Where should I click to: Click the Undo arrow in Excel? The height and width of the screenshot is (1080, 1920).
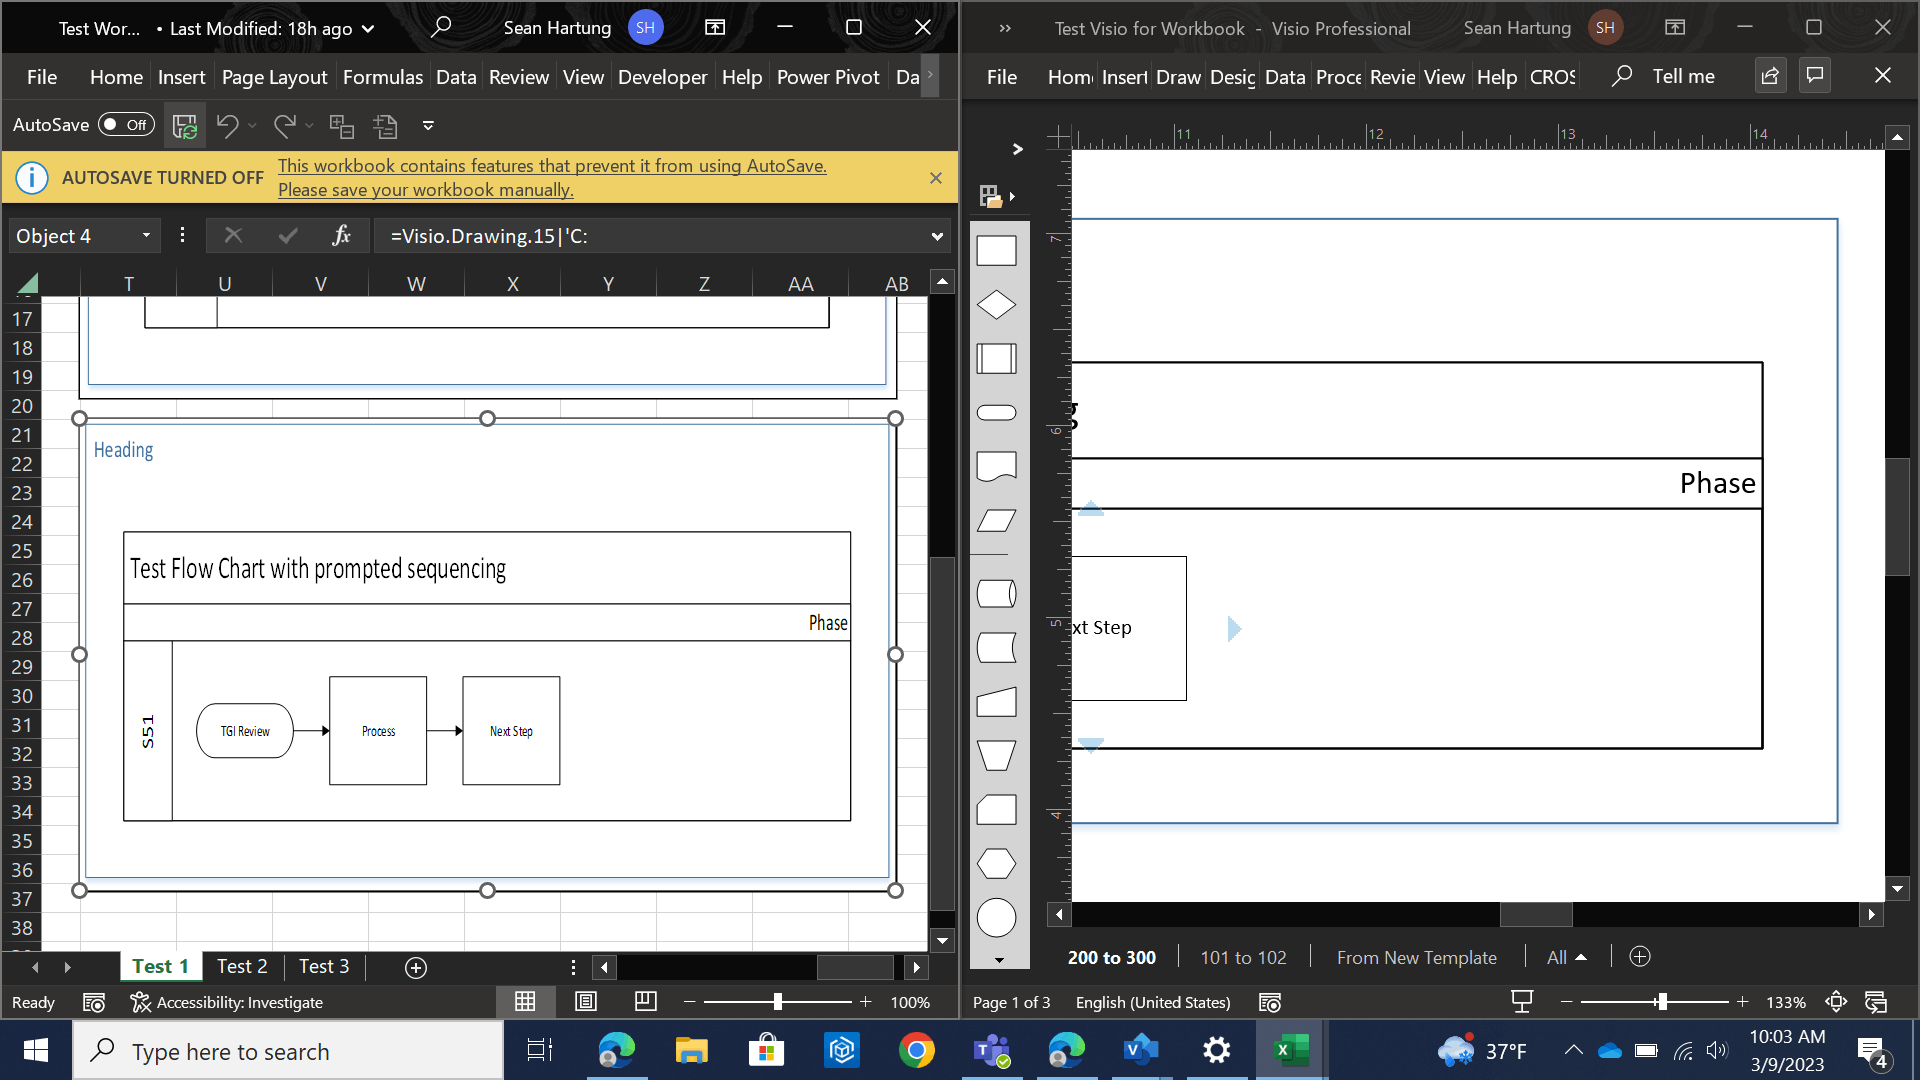[x=227, y=125]
